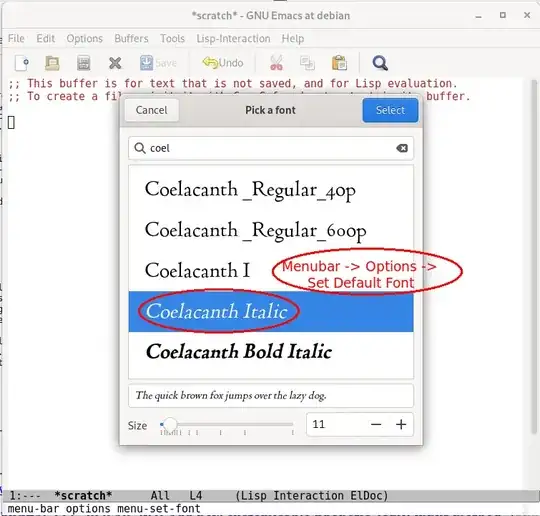Viewport: 540px width, 516px height.
Task: Click the New File toolbar icon
Action: click(22, 63)
